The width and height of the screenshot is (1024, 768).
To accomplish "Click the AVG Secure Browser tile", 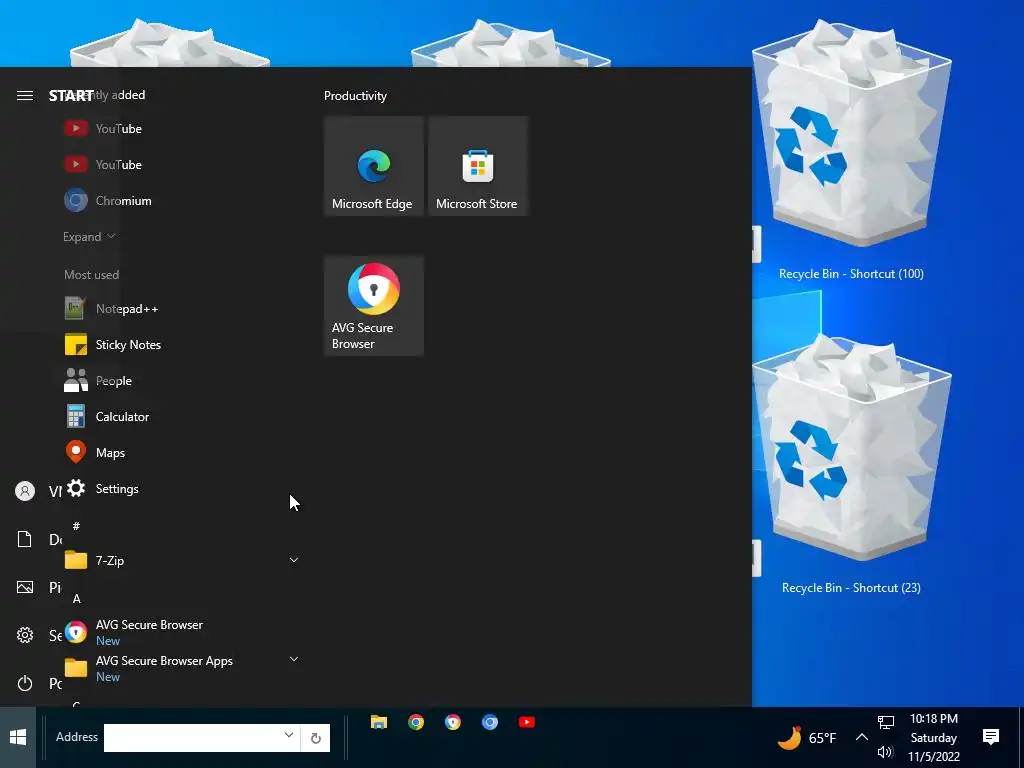I will tap(374, 306).
